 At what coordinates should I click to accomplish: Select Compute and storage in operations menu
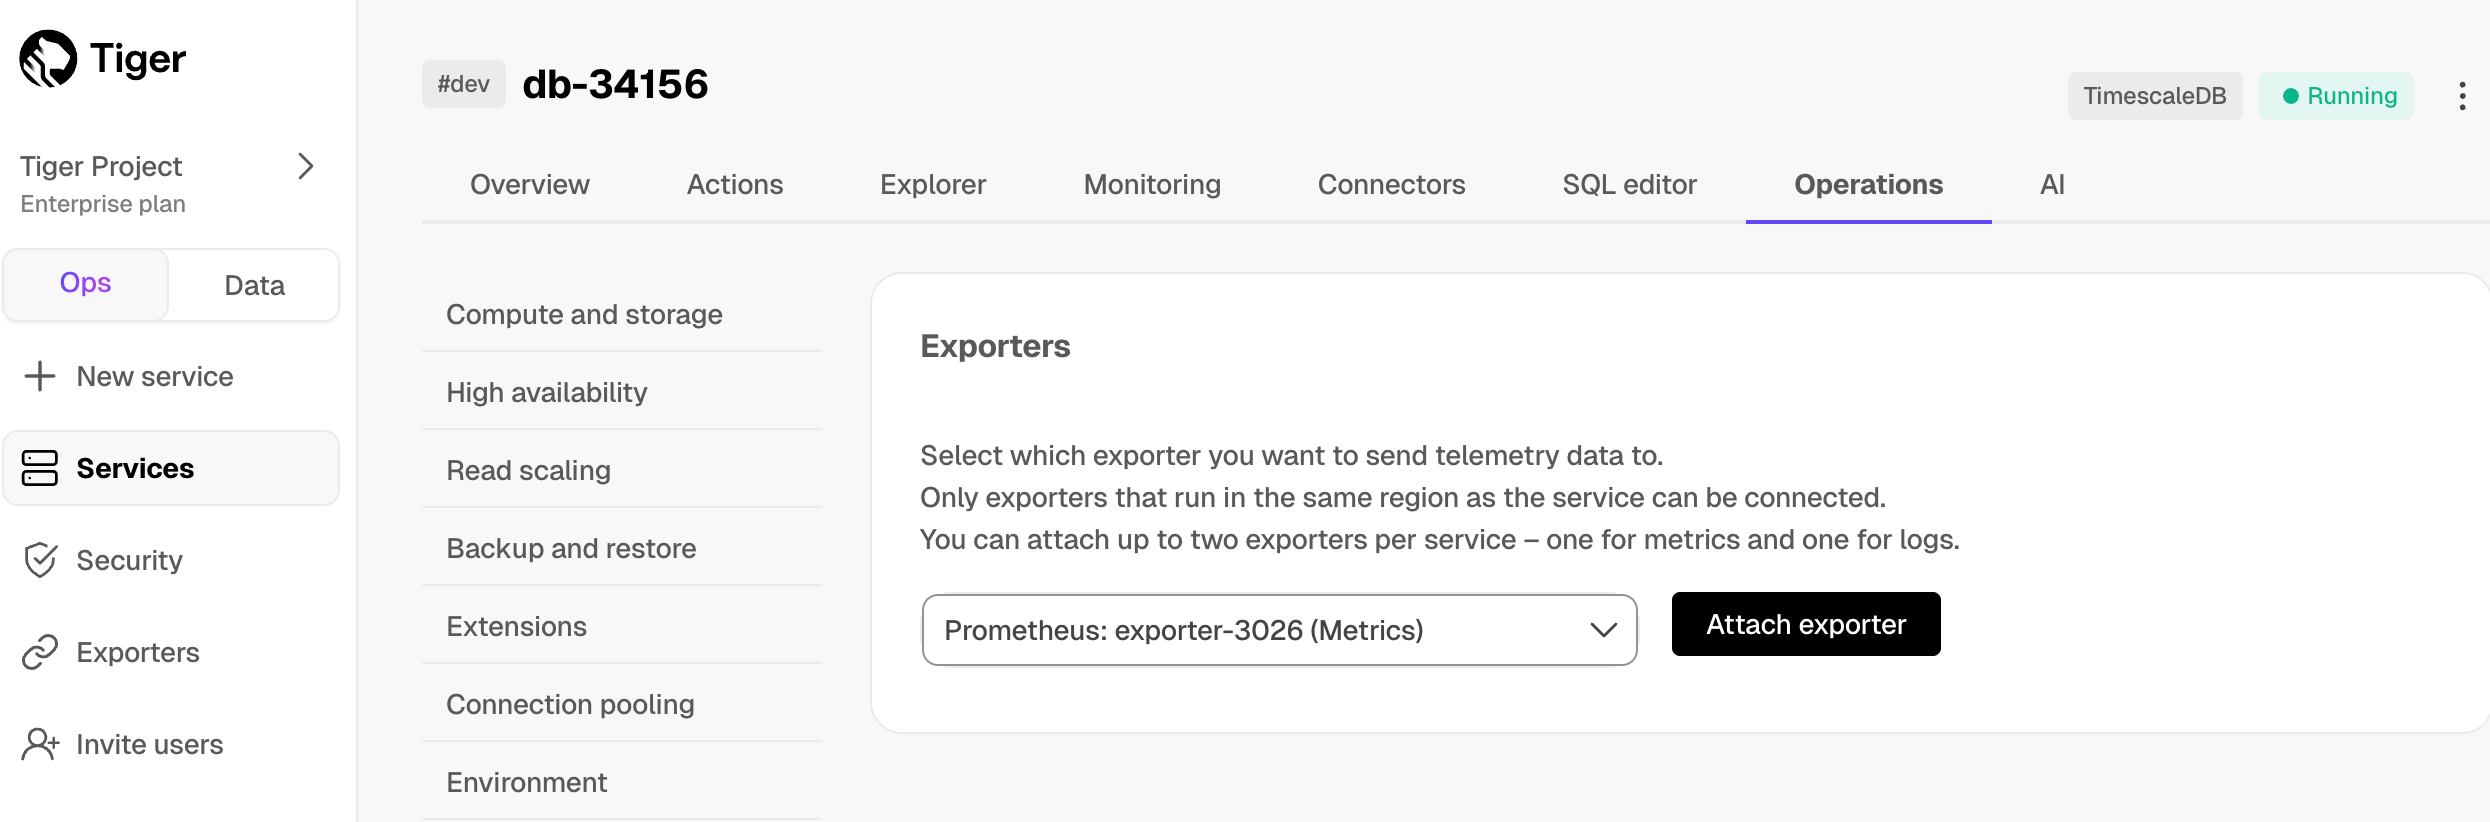click(x=584, y=315)
